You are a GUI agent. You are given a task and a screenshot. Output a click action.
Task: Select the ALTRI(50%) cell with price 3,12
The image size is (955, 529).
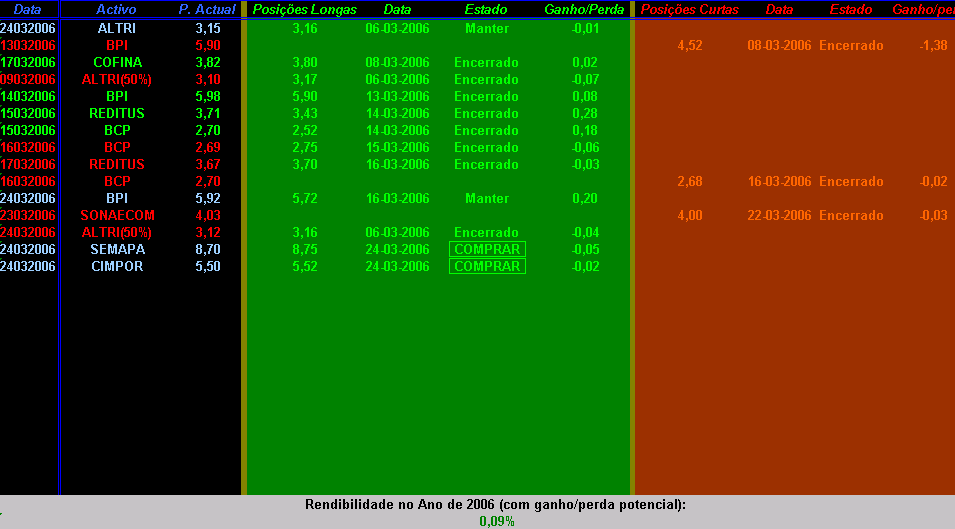click(x=117, y=232)
